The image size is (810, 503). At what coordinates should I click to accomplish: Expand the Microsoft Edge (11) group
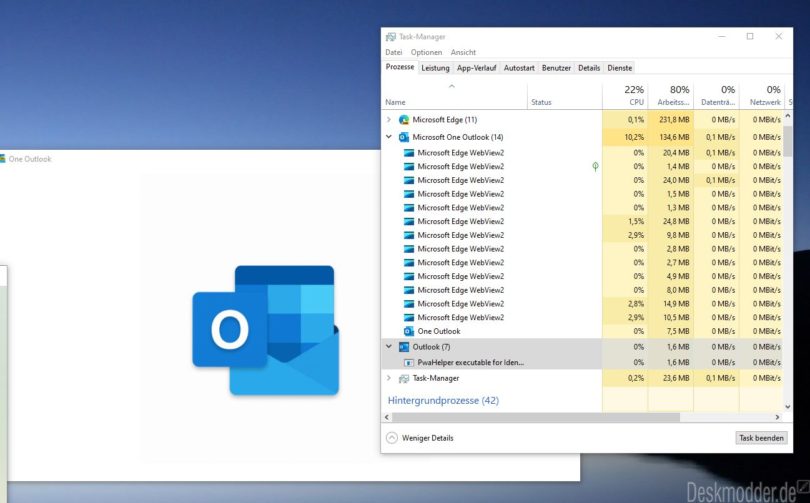(389, 120)
